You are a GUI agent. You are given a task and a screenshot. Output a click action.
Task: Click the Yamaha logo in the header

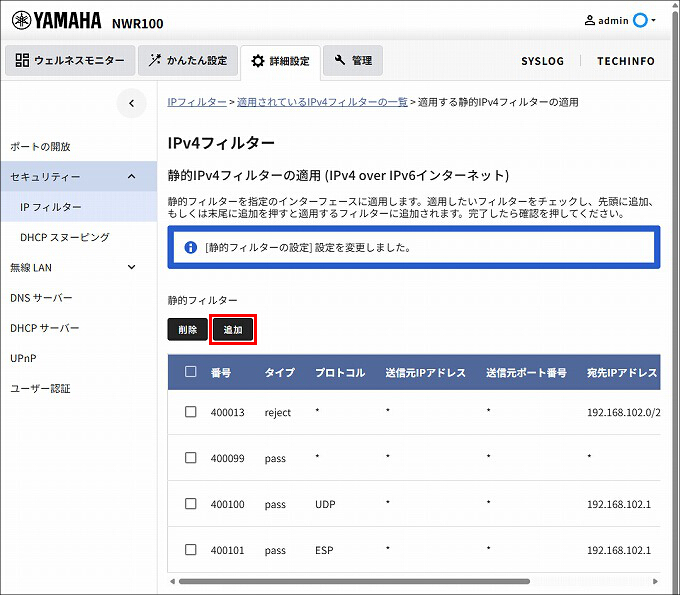point(56,20)
